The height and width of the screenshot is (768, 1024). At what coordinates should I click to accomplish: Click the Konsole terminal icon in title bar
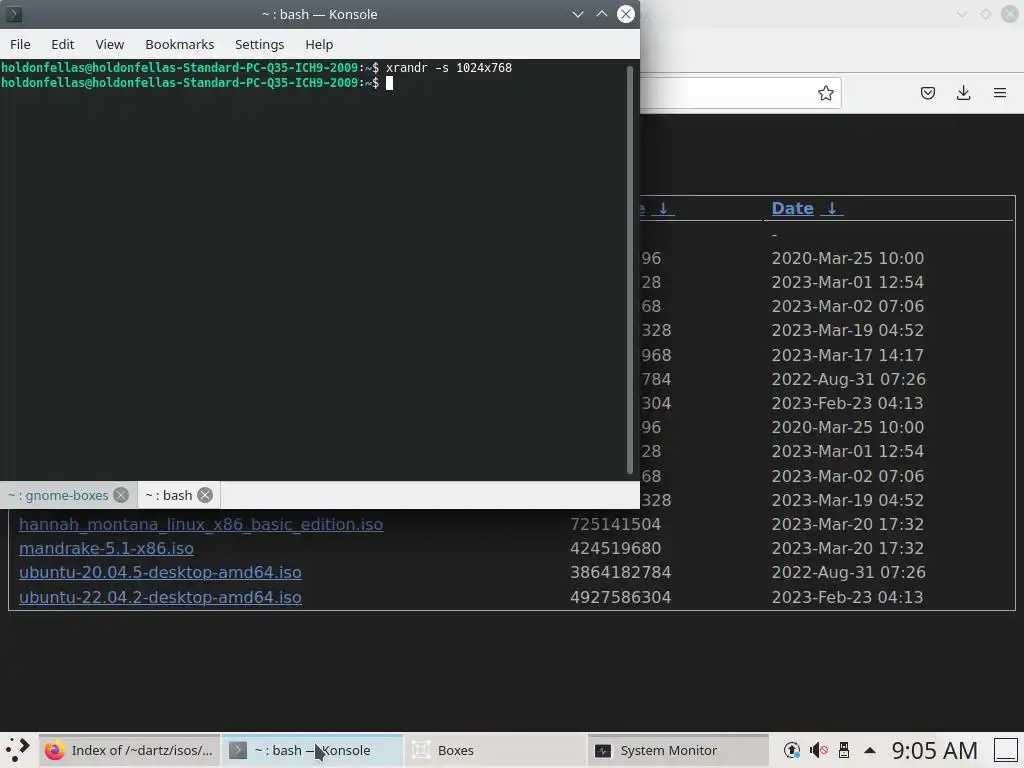coord(14,14)
